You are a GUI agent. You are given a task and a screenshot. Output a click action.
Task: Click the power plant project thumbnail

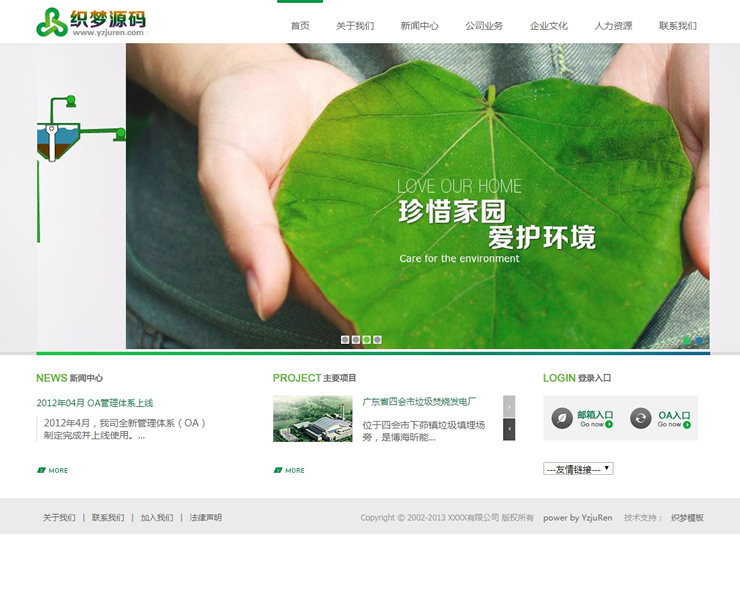pyautogui.click(x=312, y=418)
